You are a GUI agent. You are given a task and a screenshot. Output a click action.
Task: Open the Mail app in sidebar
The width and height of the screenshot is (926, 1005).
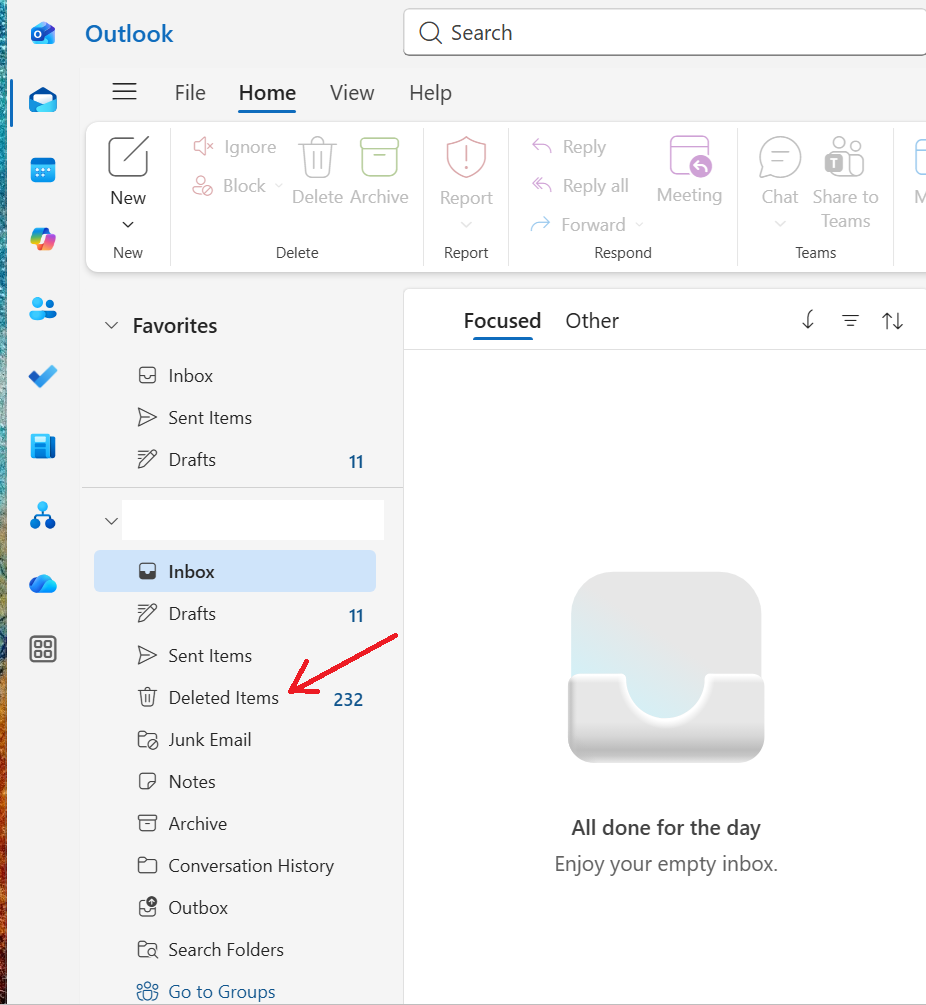click(x=43, y=101)
